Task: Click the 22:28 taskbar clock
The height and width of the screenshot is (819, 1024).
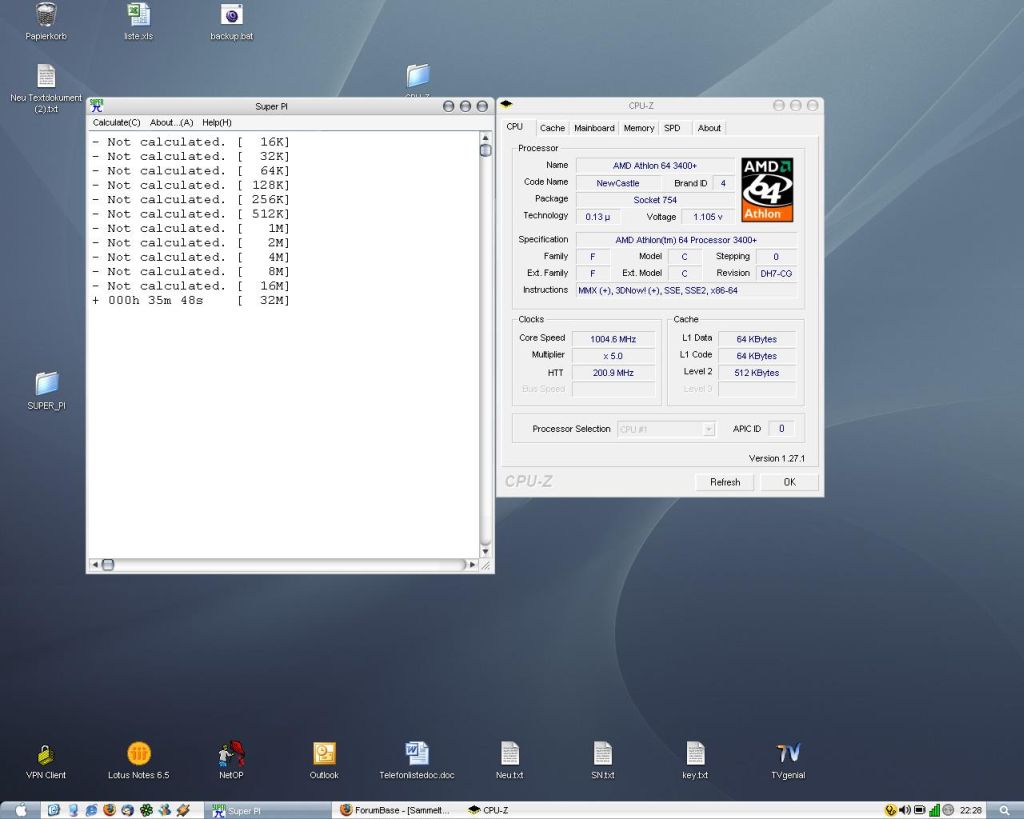Action: 970,811
